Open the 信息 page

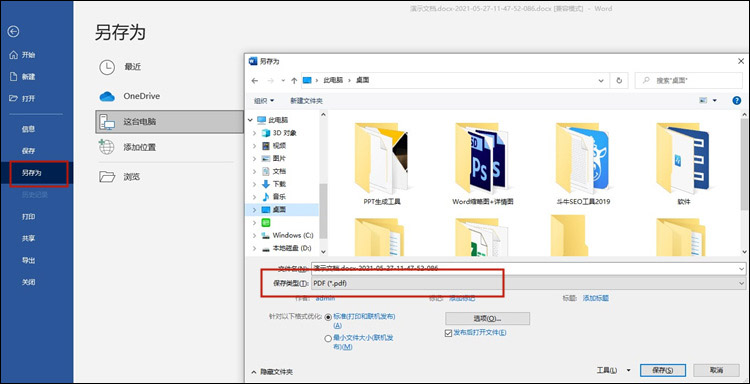click(28, 129)
